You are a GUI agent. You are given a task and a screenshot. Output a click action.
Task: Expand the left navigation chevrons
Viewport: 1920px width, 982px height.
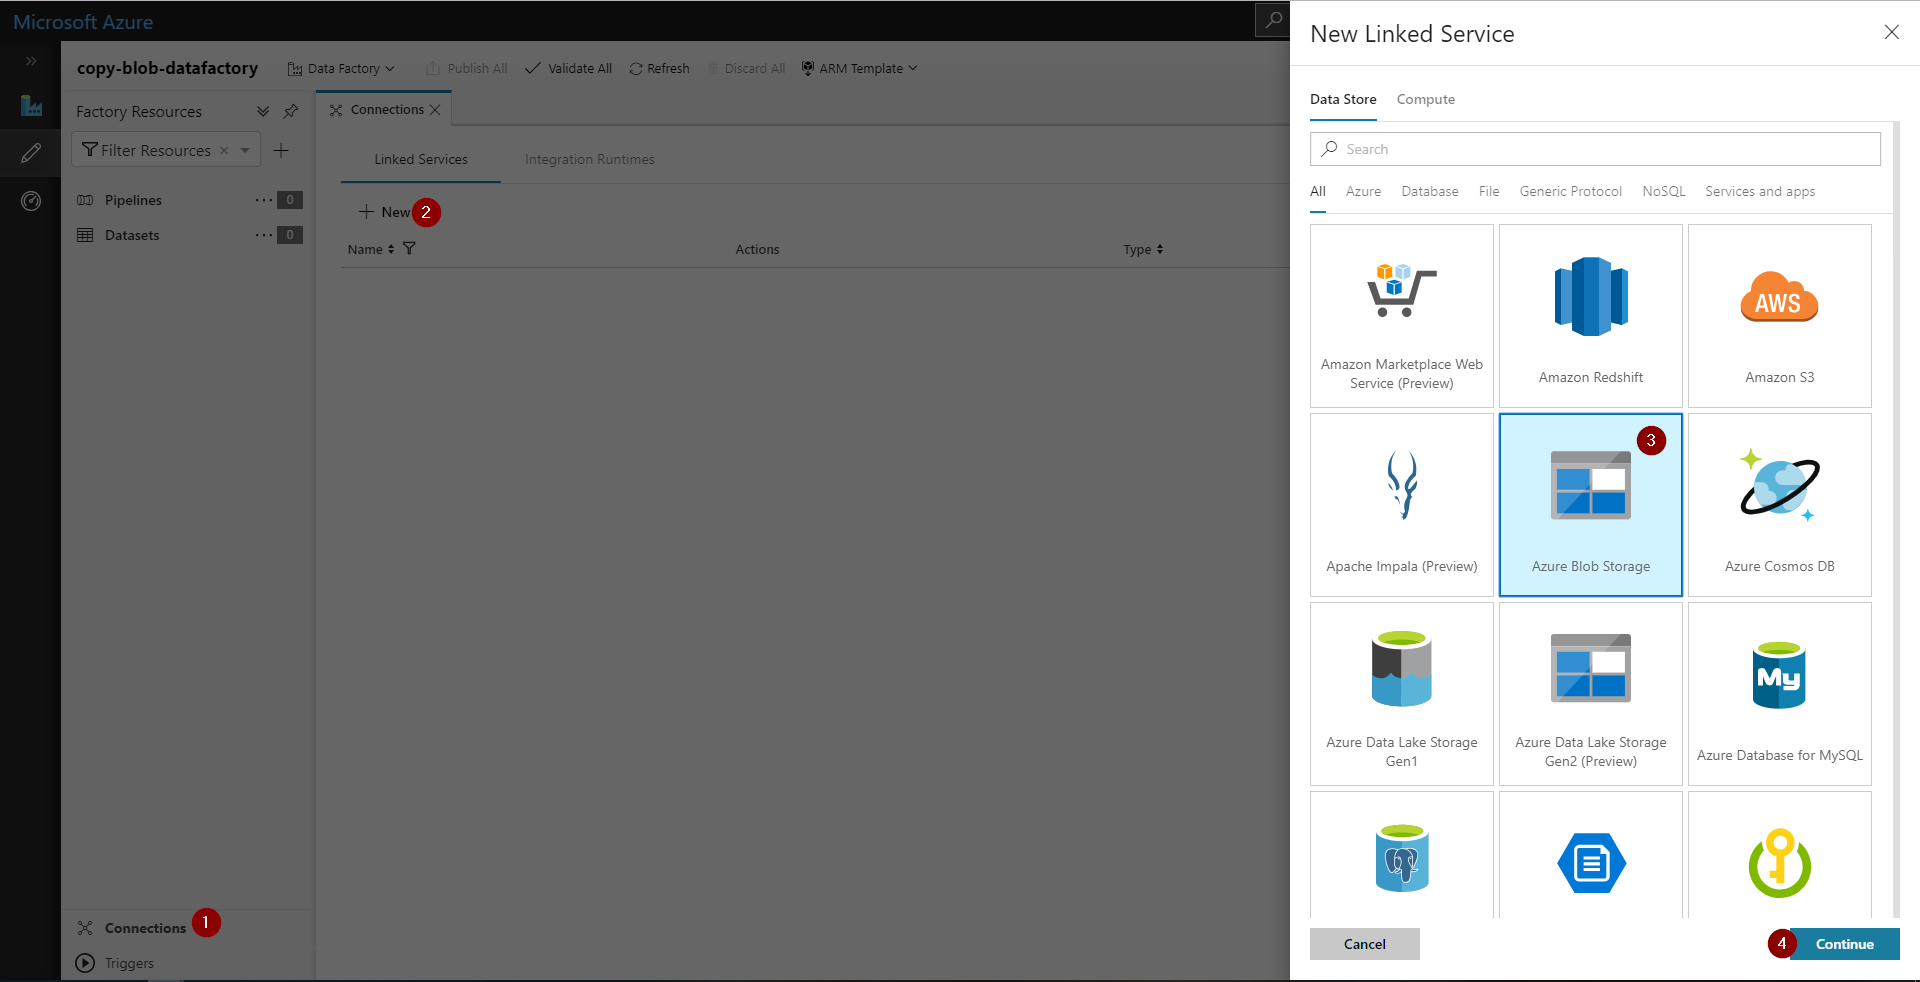point(31,61)
